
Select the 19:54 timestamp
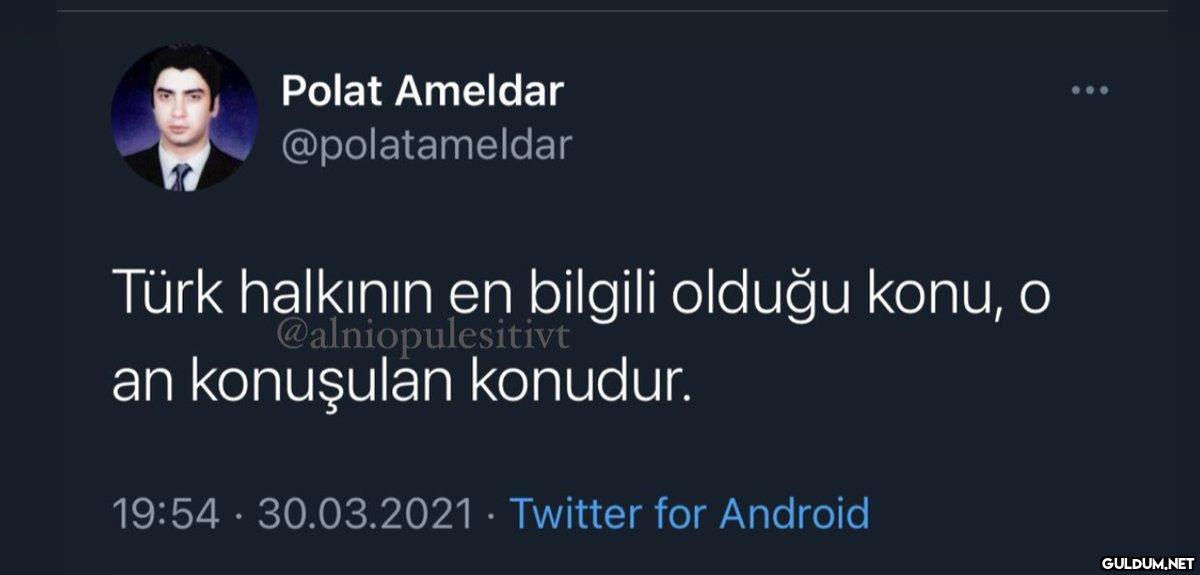coord(165,514)
